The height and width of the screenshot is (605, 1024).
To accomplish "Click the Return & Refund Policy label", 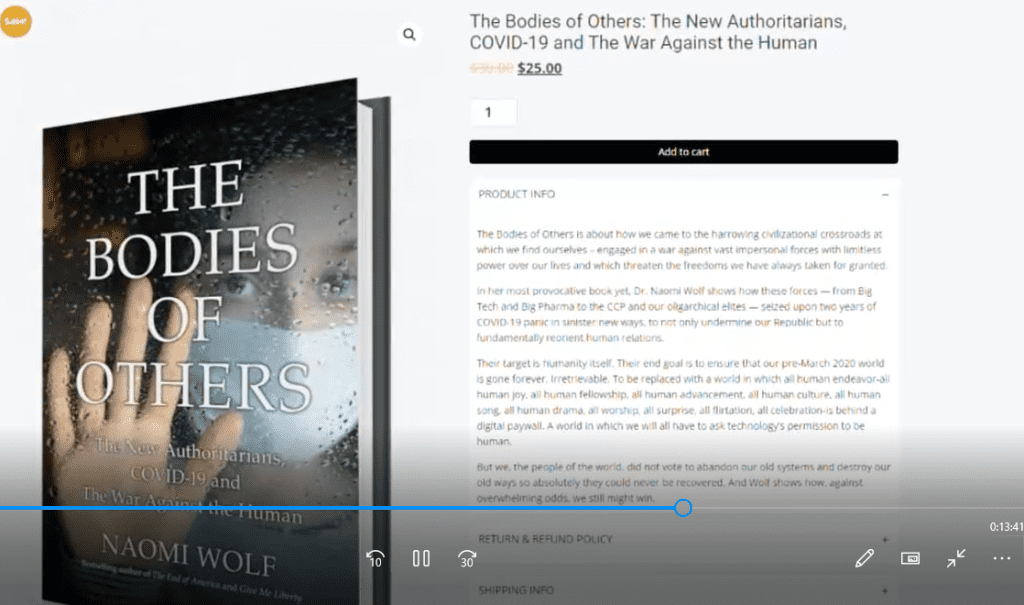I will pyautogui.click(x=545, y=540).
